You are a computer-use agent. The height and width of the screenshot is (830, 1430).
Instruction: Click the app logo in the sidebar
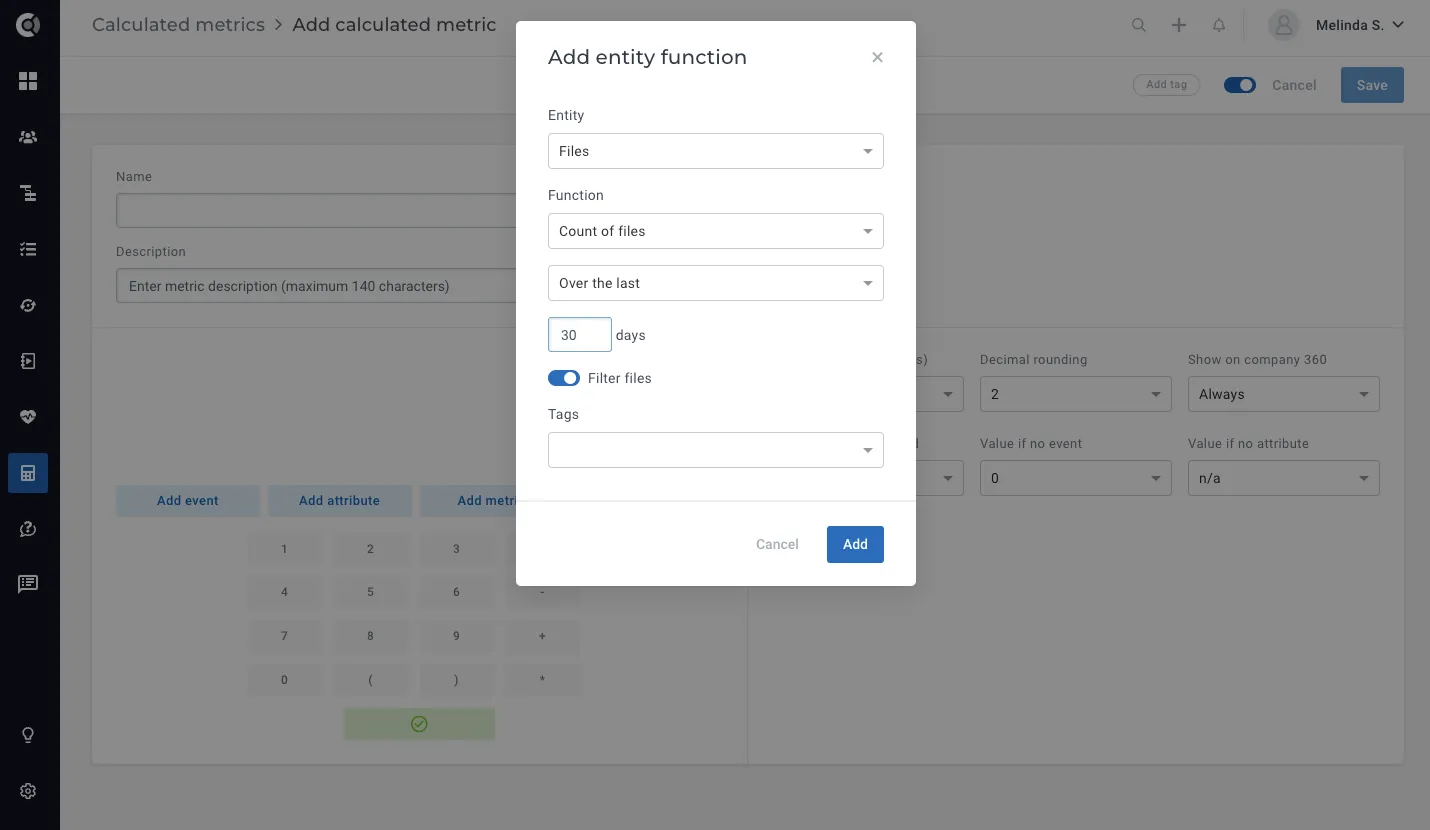click(x=28, y=25)
